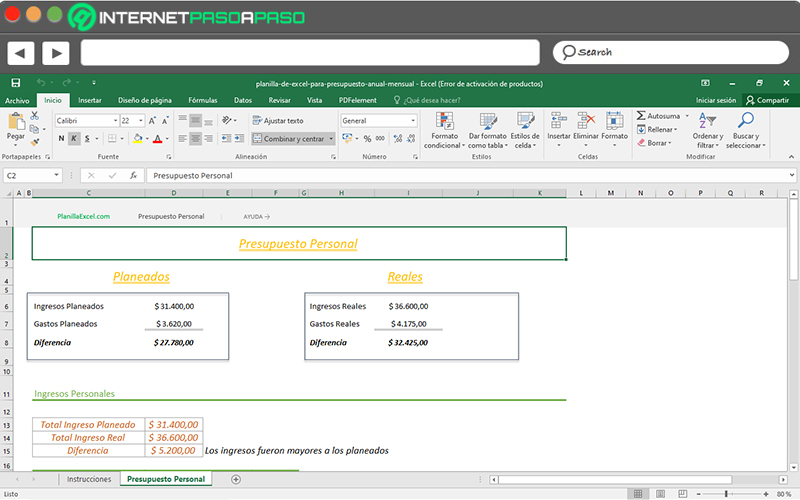Click the Pegar clipboard icon

tap(16, 121)
